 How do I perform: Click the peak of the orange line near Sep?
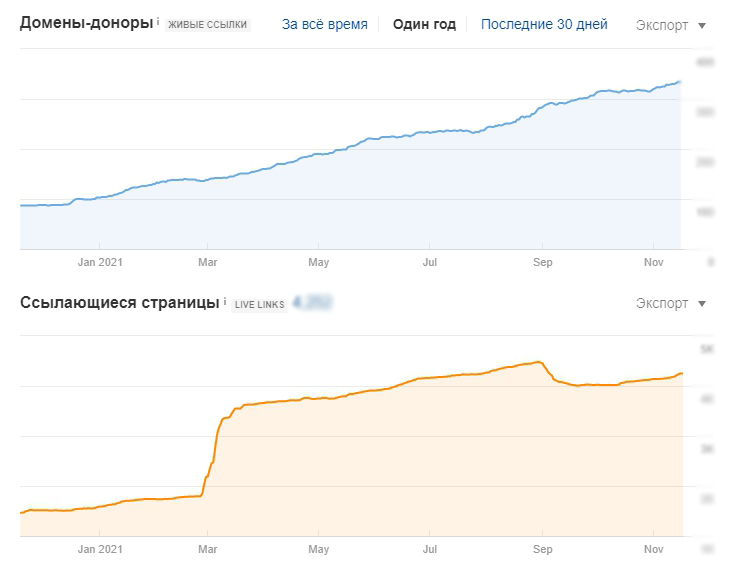pos(539,362)
